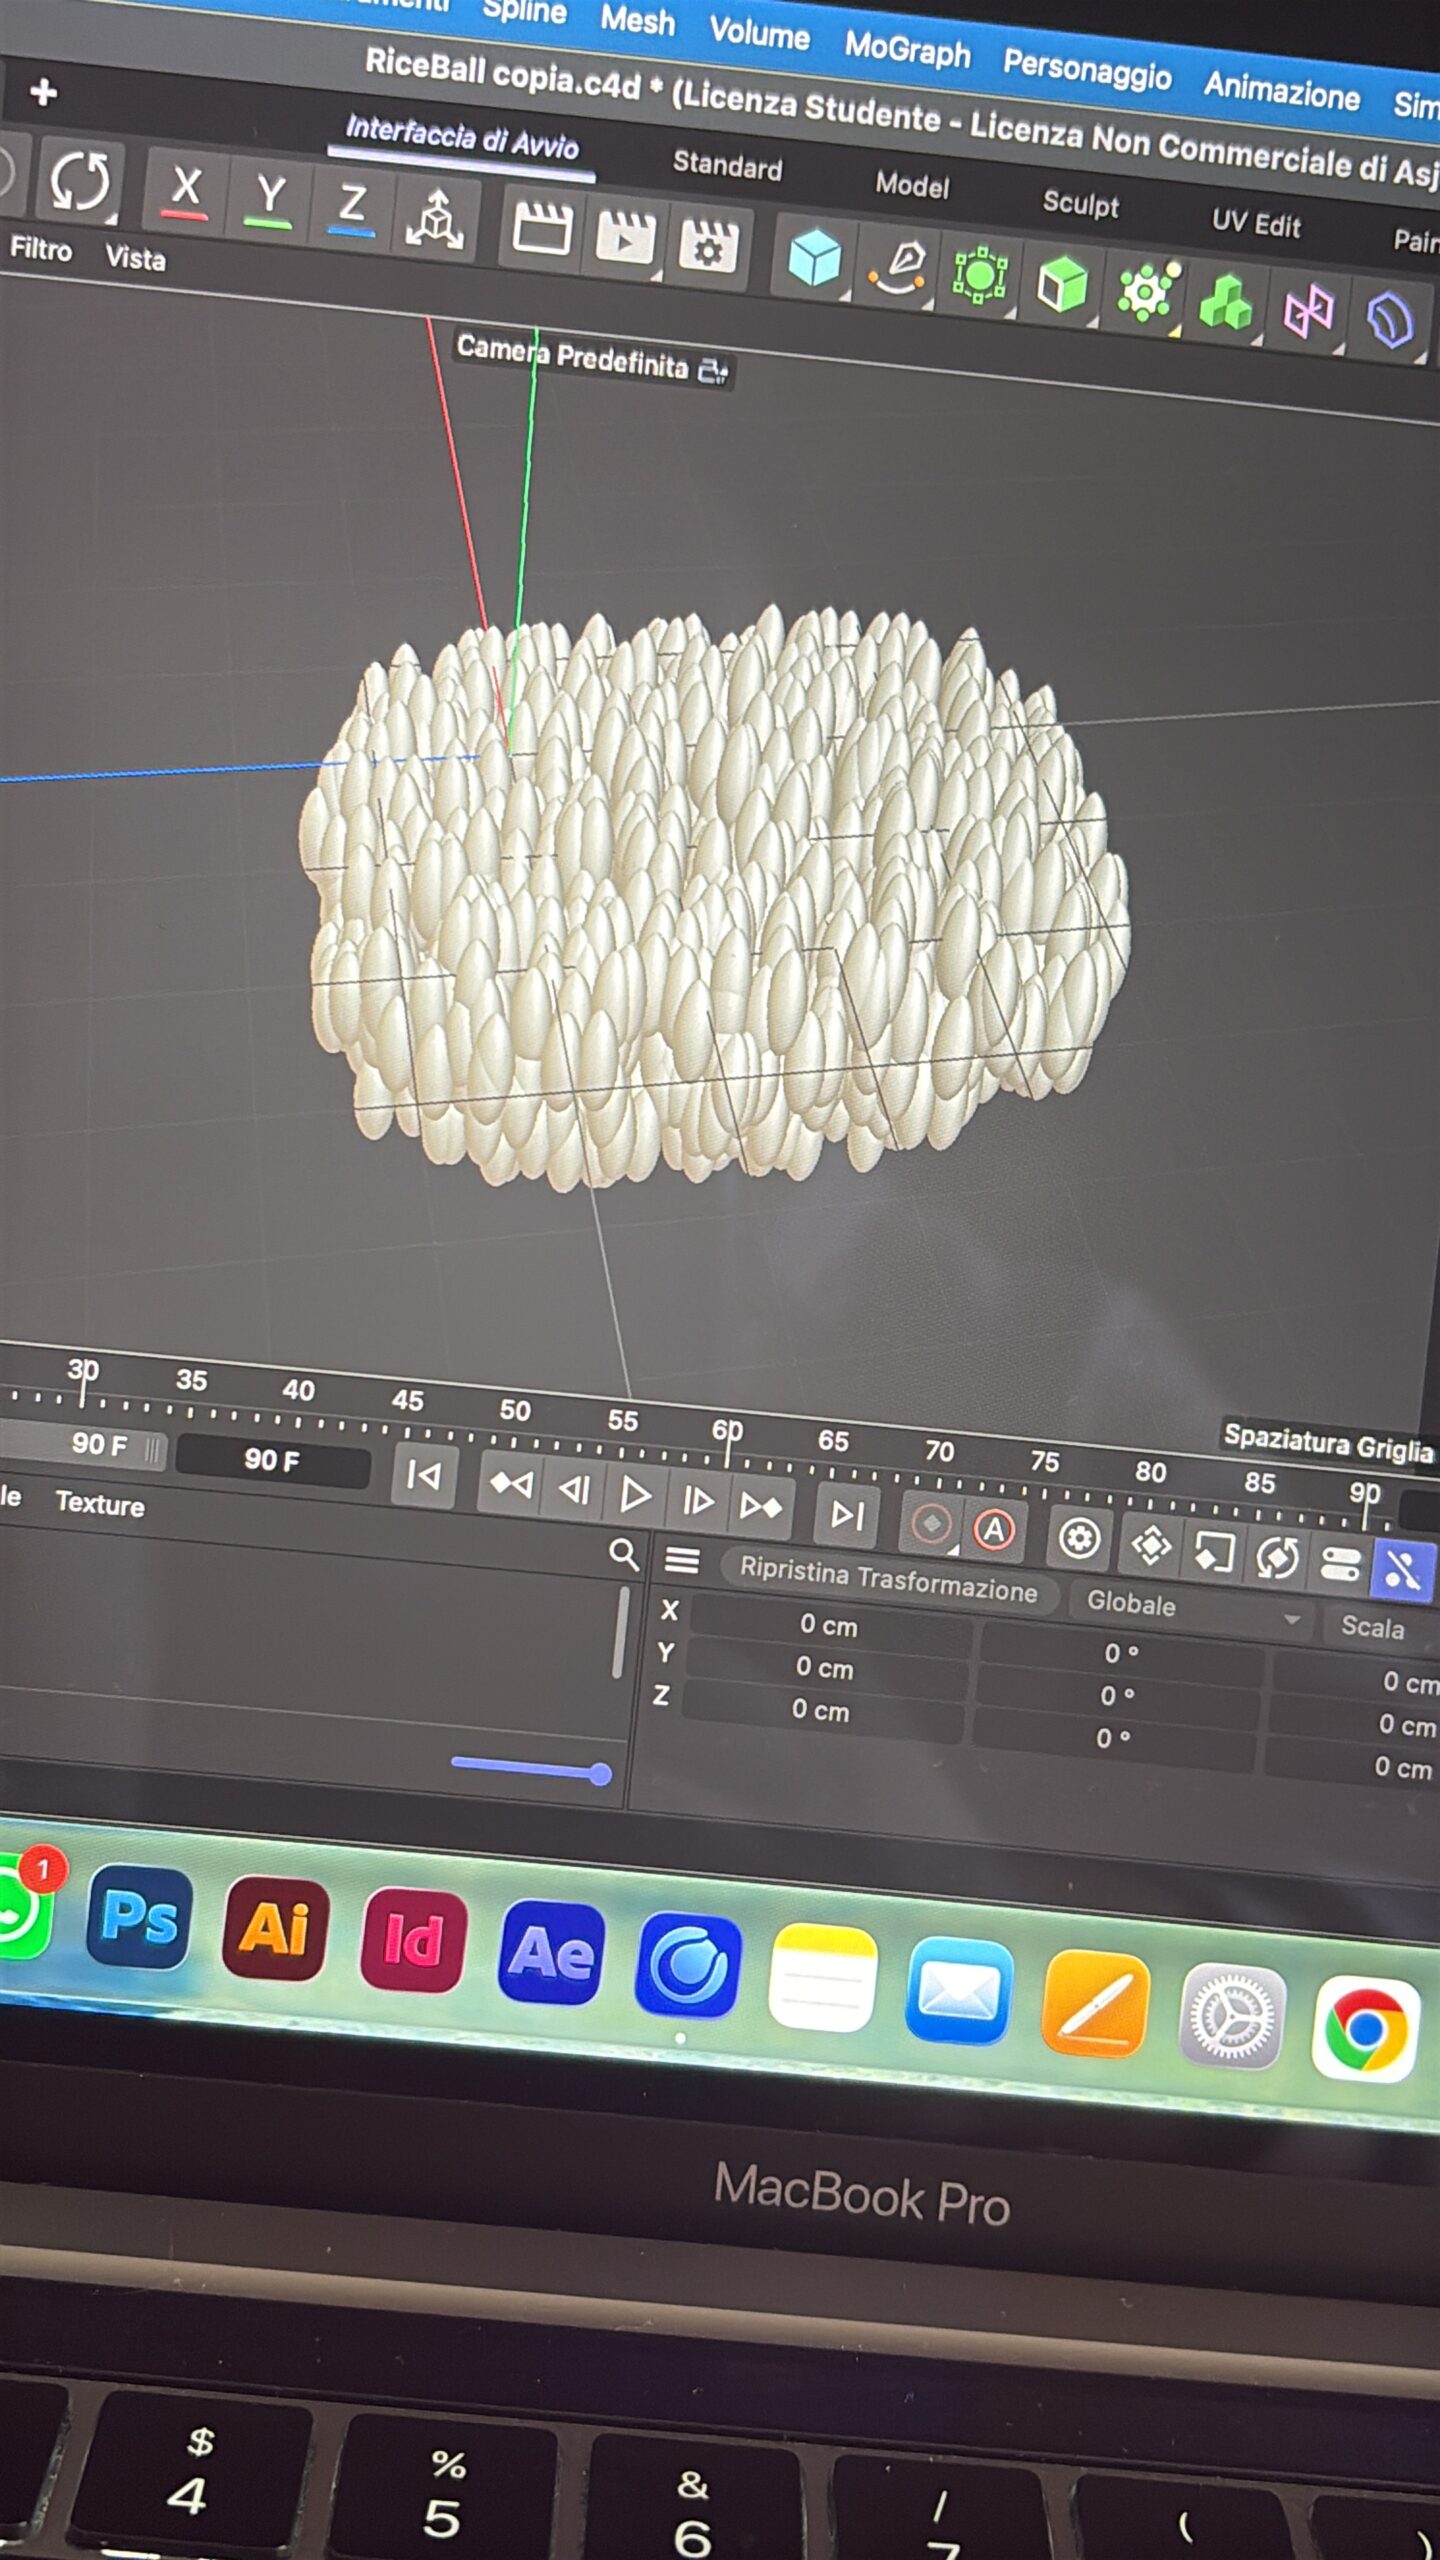1440x2560 pixels.
Task: Open the MoGraph menu
Action: click(x=907, y=49)
